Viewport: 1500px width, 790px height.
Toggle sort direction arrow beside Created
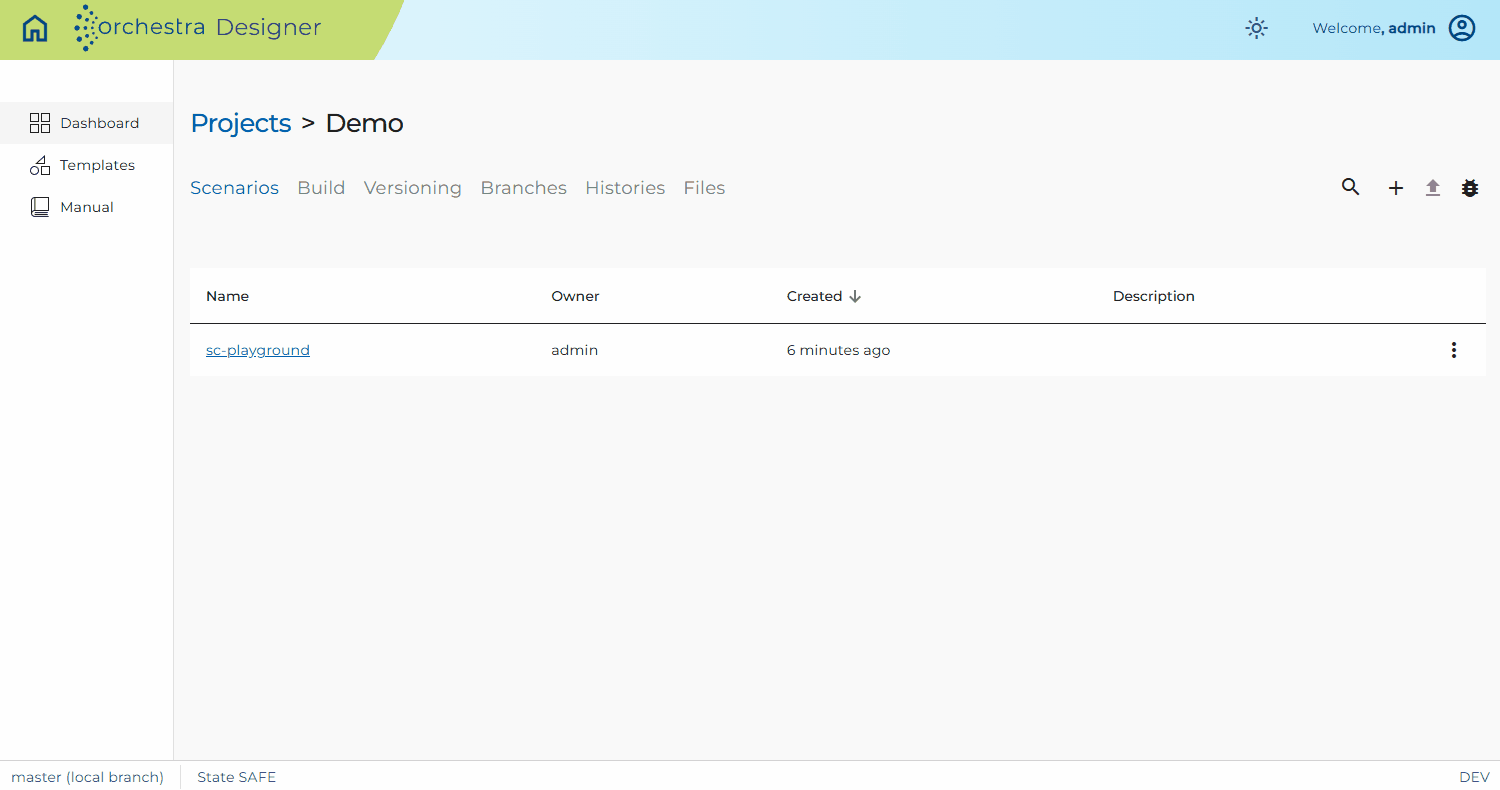click(x=855, y=296)
